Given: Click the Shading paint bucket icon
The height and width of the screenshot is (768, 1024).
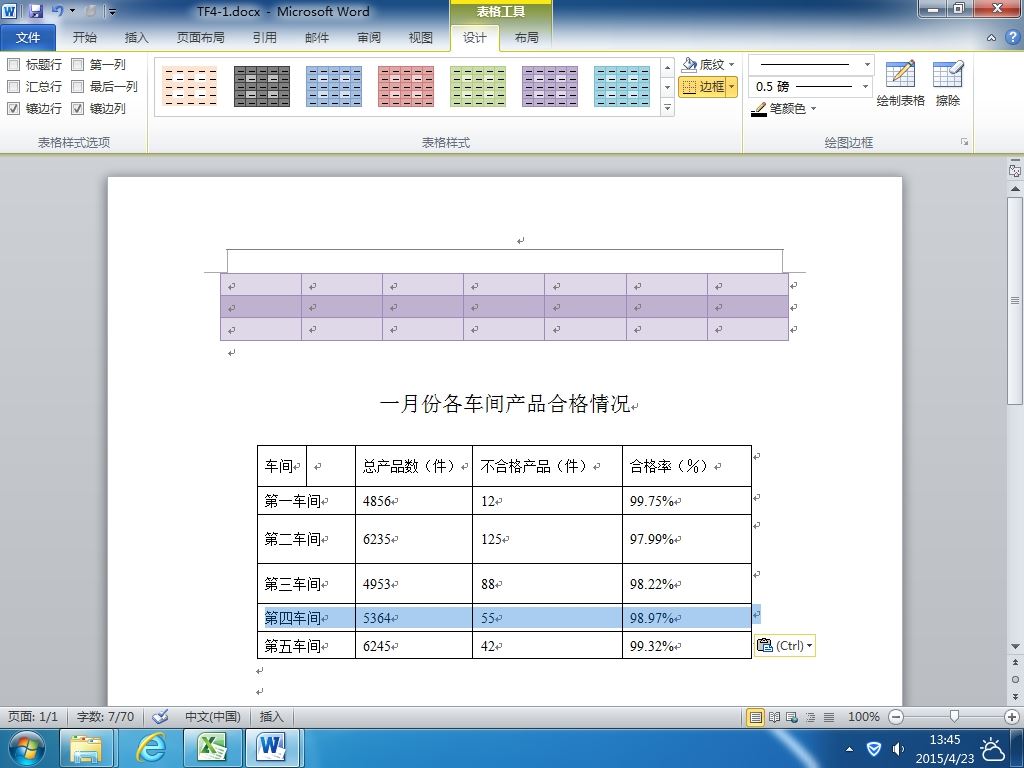Looking at the screenshot, I should coord(689,64).
